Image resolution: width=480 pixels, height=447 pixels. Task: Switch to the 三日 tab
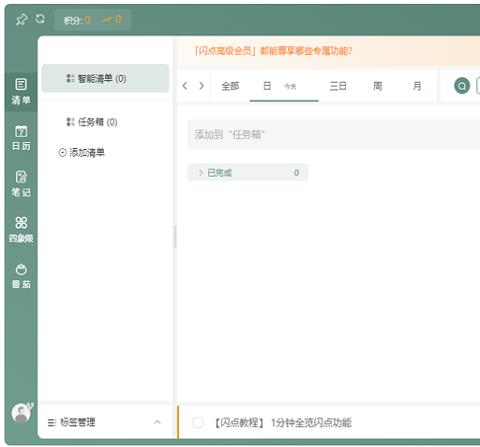point(338,86)
